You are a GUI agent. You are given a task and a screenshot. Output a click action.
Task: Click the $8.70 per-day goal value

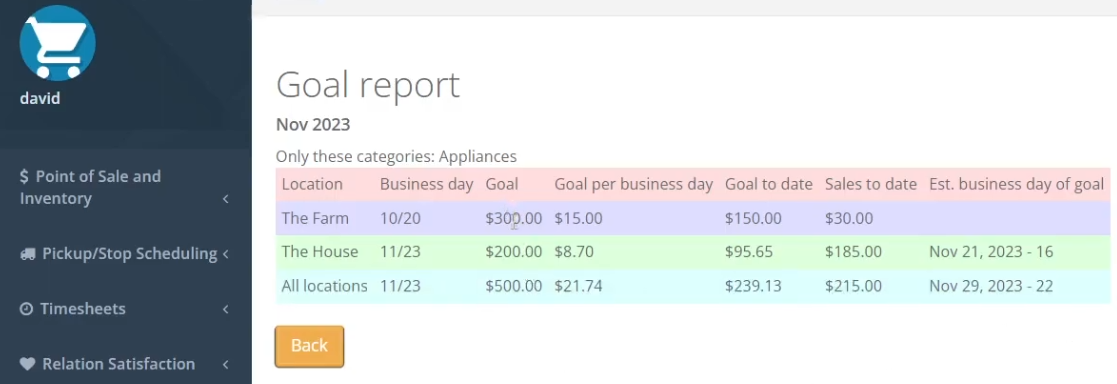[x=574, y=252]
